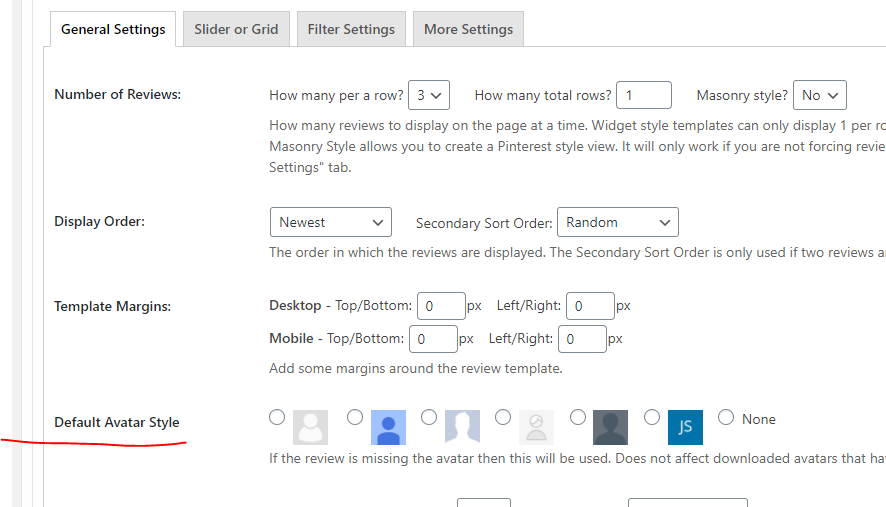Screen dimensions: 886x507
Task: Select radio button for first gray avatar
Action: click(x=277, y=417)
